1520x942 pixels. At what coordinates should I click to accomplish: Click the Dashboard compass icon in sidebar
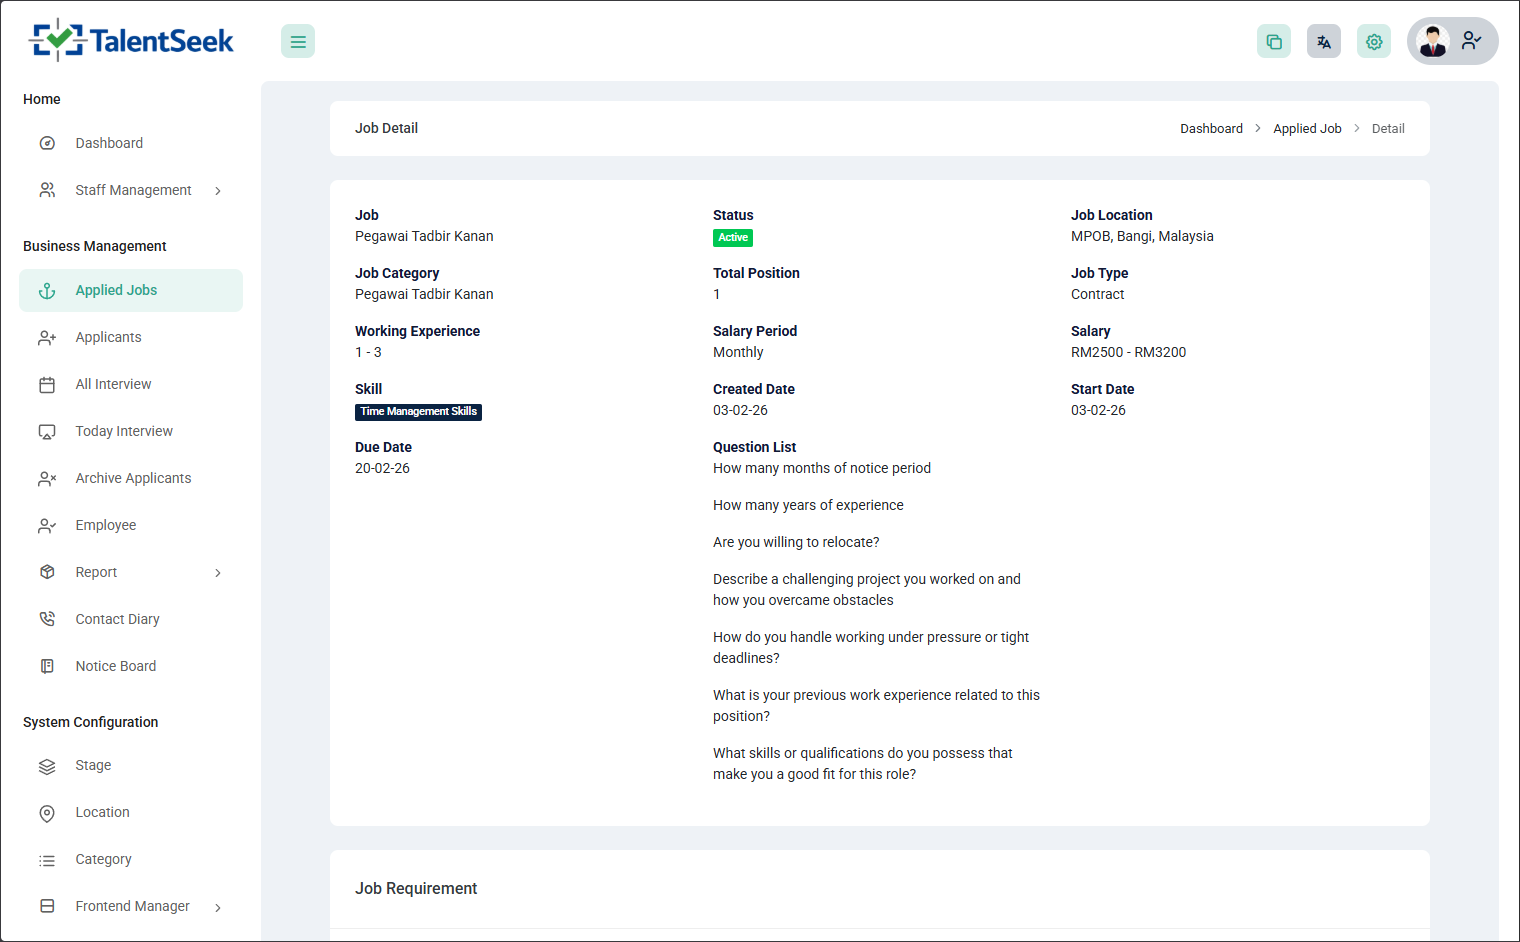pos(47,143)
